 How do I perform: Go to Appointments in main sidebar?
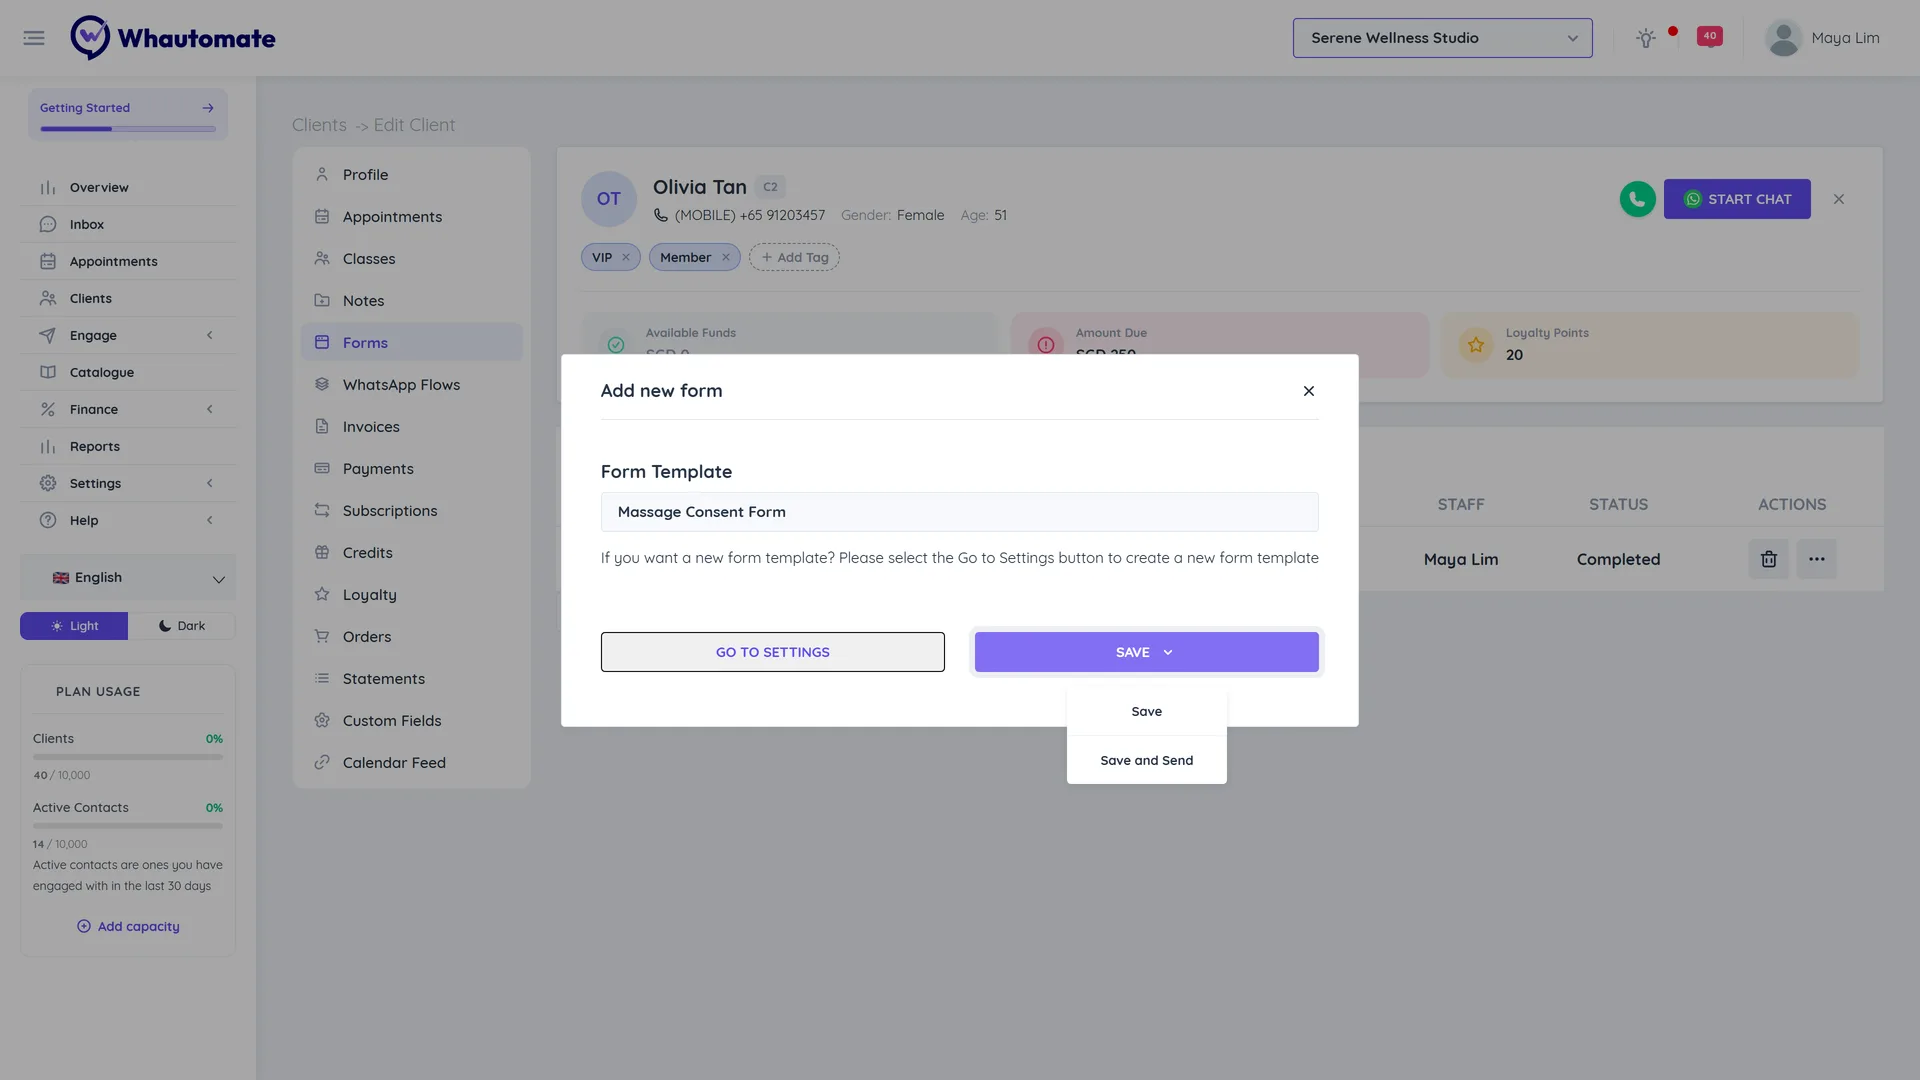(x=128, y=262)
